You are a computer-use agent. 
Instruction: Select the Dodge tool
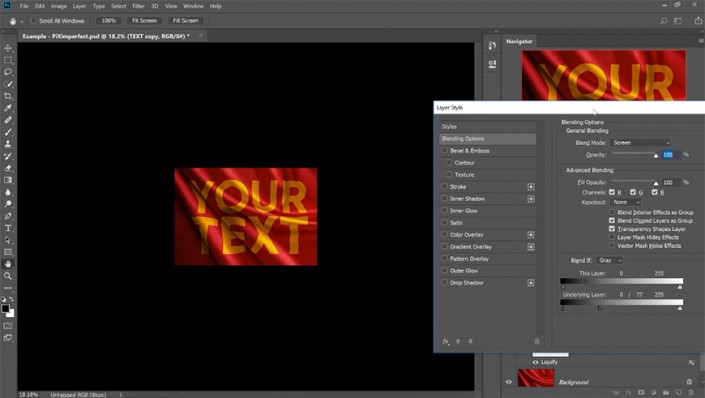pyautogui.click(x=8, y=204)
